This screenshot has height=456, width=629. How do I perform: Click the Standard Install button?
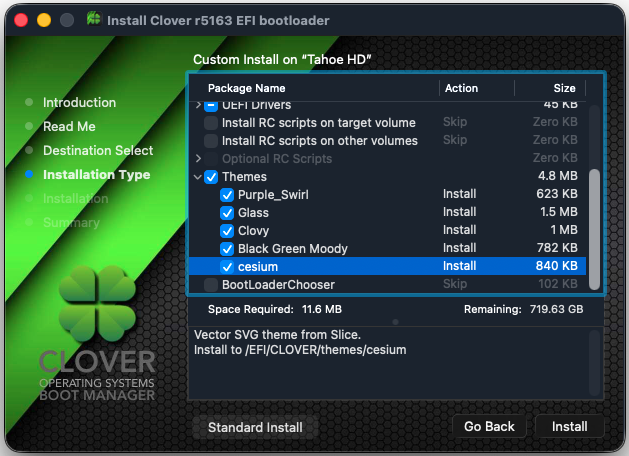(x=255, y=427)
